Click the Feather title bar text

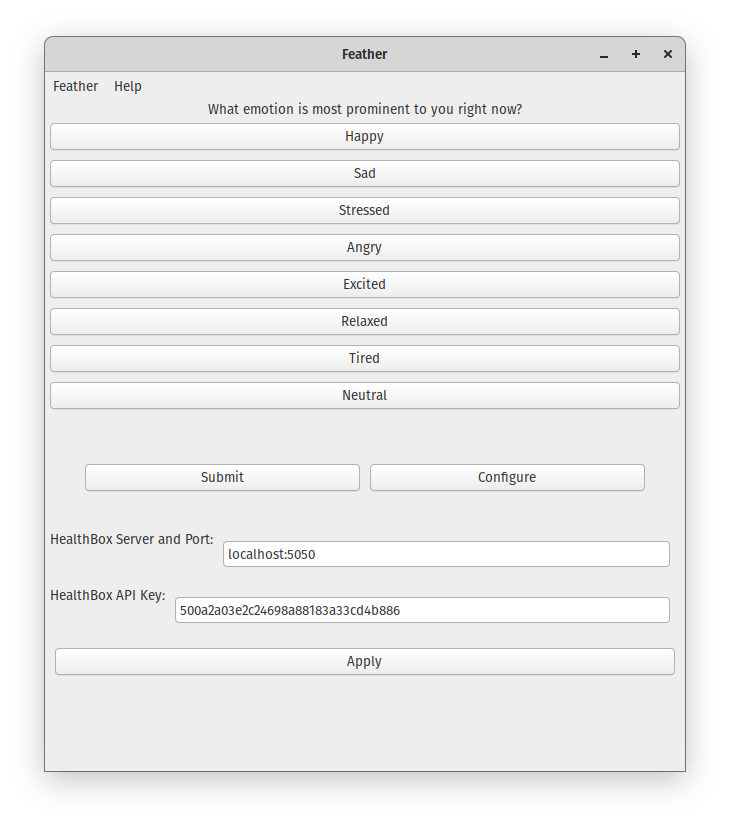(x=364, y=55)
